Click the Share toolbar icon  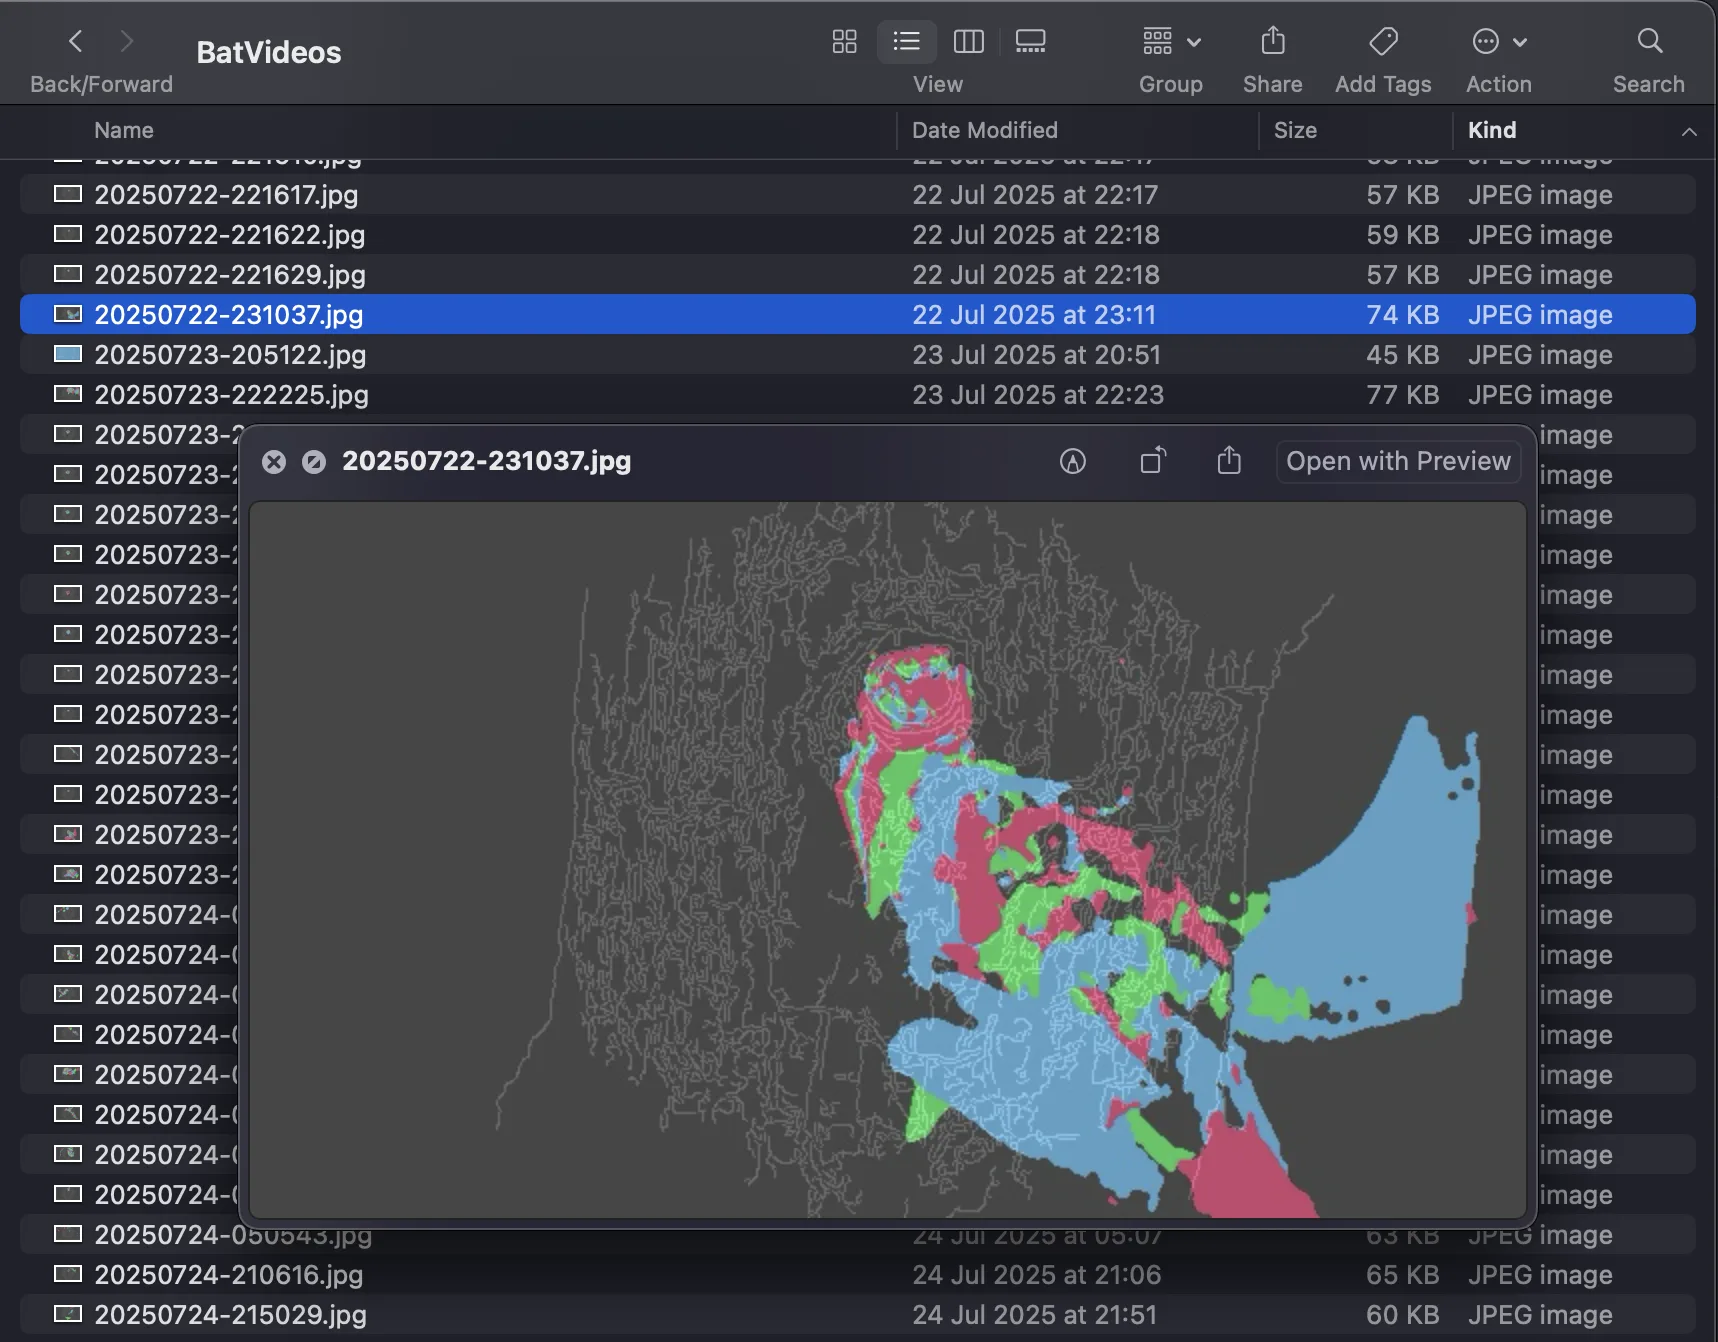click(x=1272, y=41)
